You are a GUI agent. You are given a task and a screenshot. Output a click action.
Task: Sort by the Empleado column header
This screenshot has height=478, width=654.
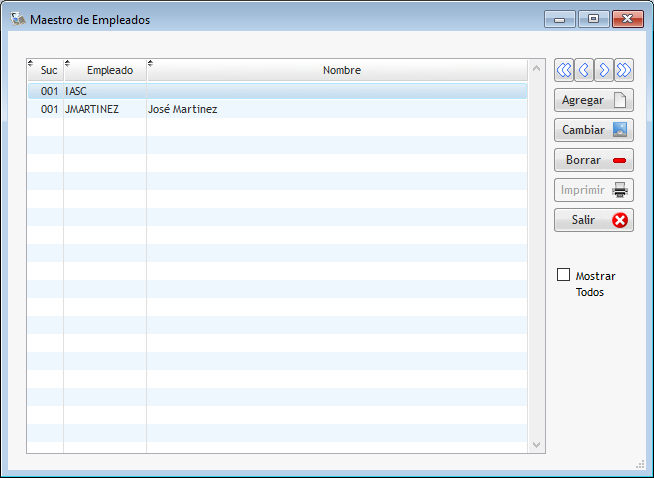(x=106, y=70)
